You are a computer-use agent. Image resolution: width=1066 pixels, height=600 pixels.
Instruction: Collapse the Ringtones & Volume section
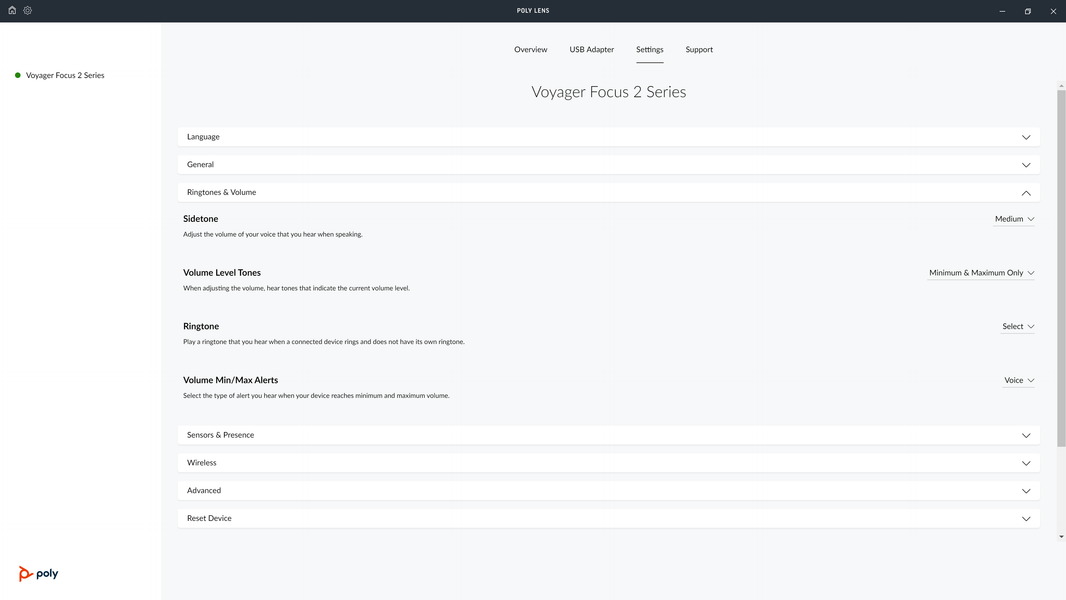tap(608, 192)
